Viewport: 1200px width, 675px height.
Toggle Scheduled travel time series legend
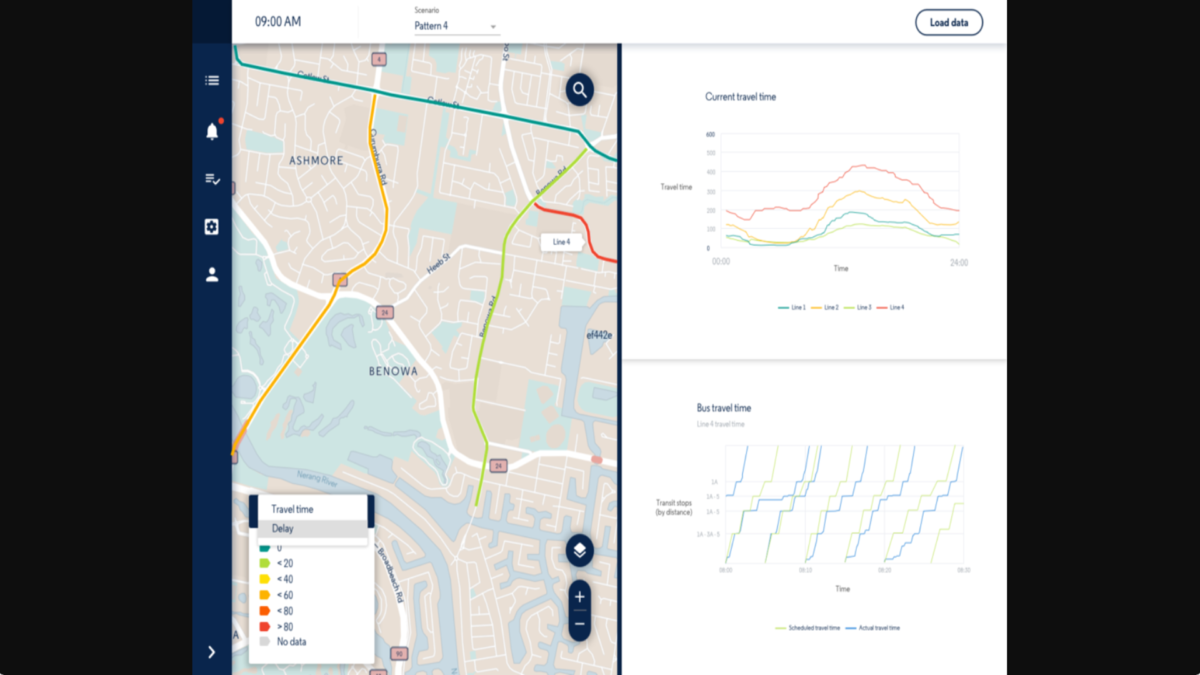click(809, 628)
